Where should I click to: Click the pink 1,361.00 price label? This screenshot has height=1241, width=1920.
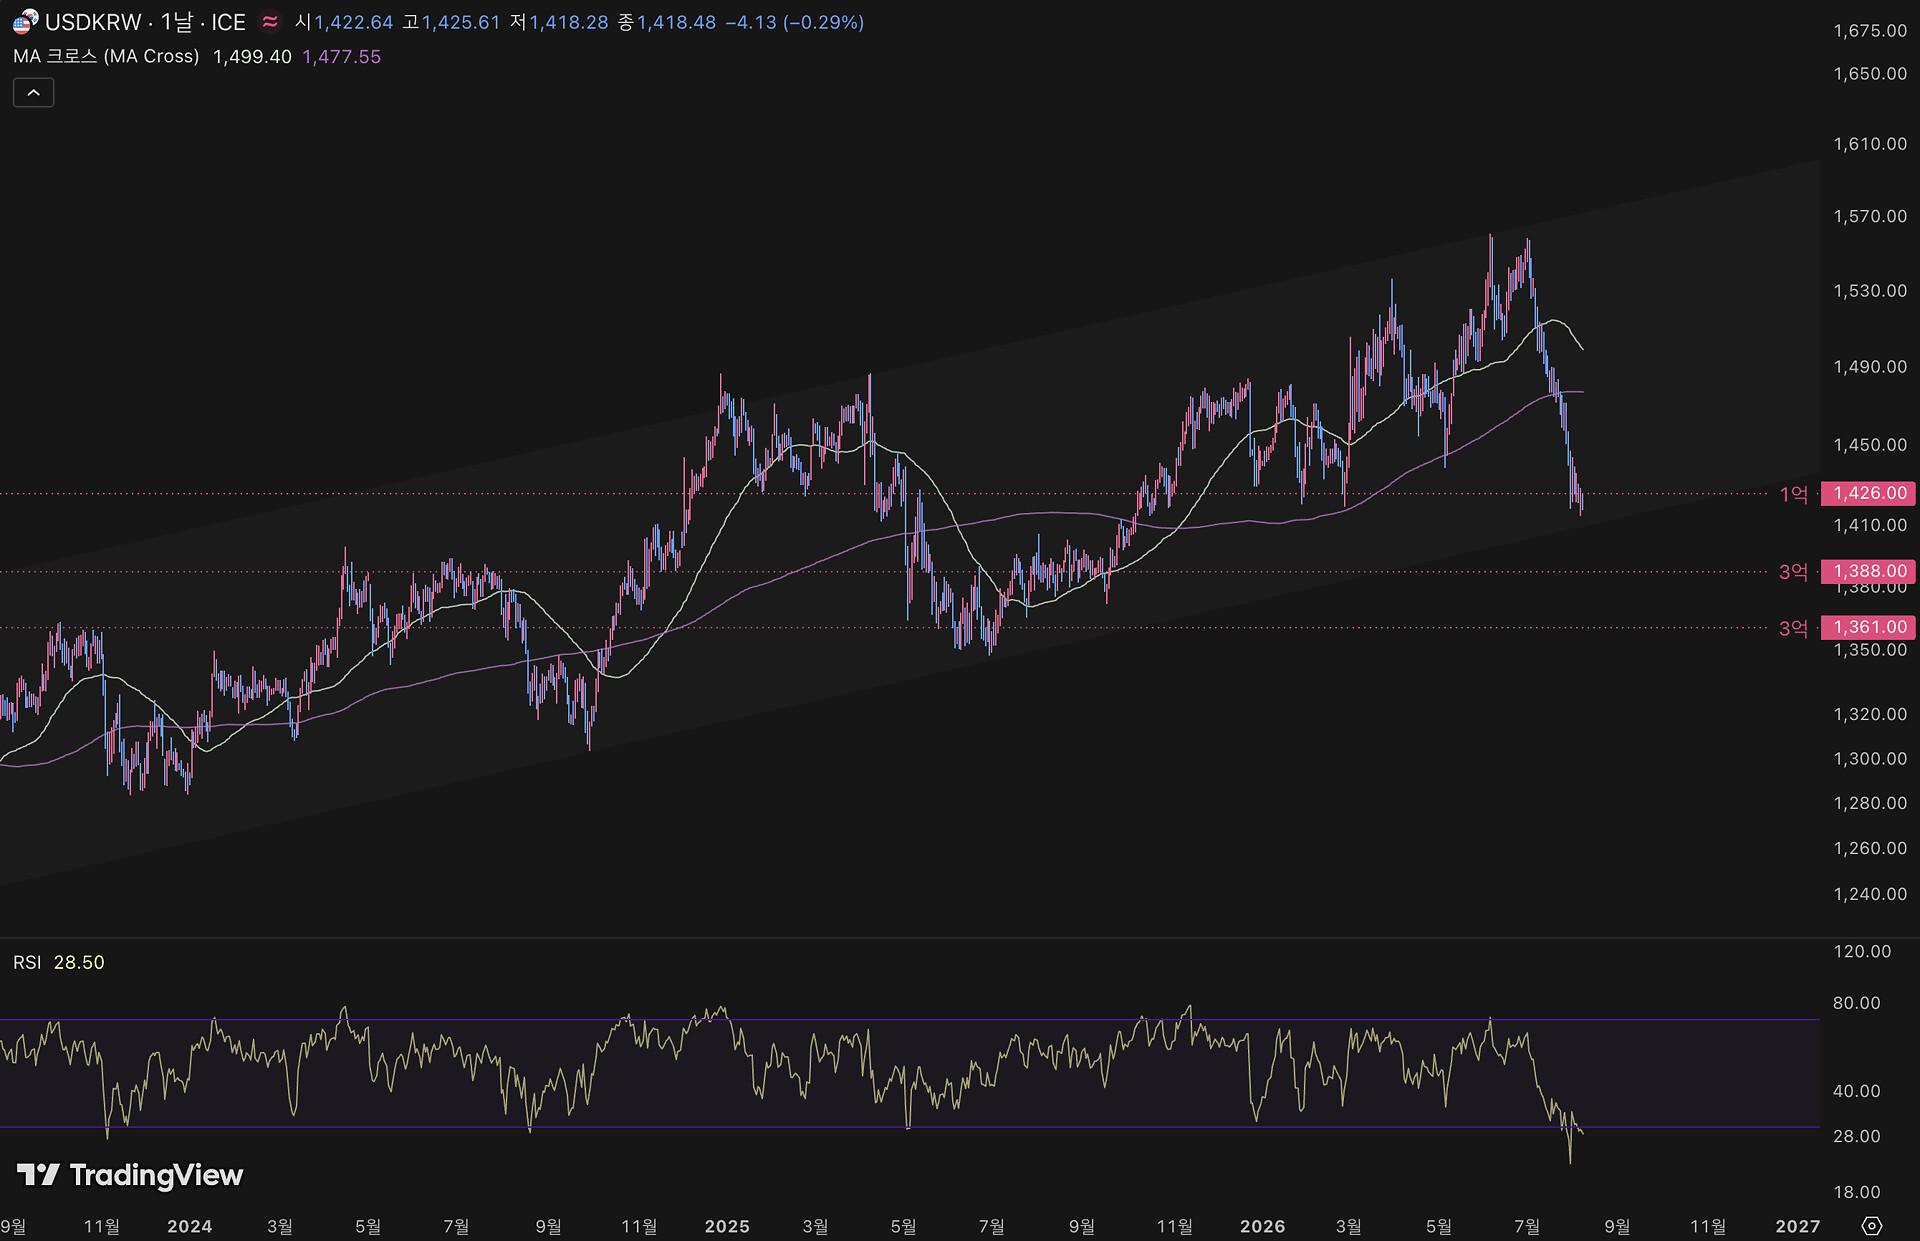(1868, 627)
